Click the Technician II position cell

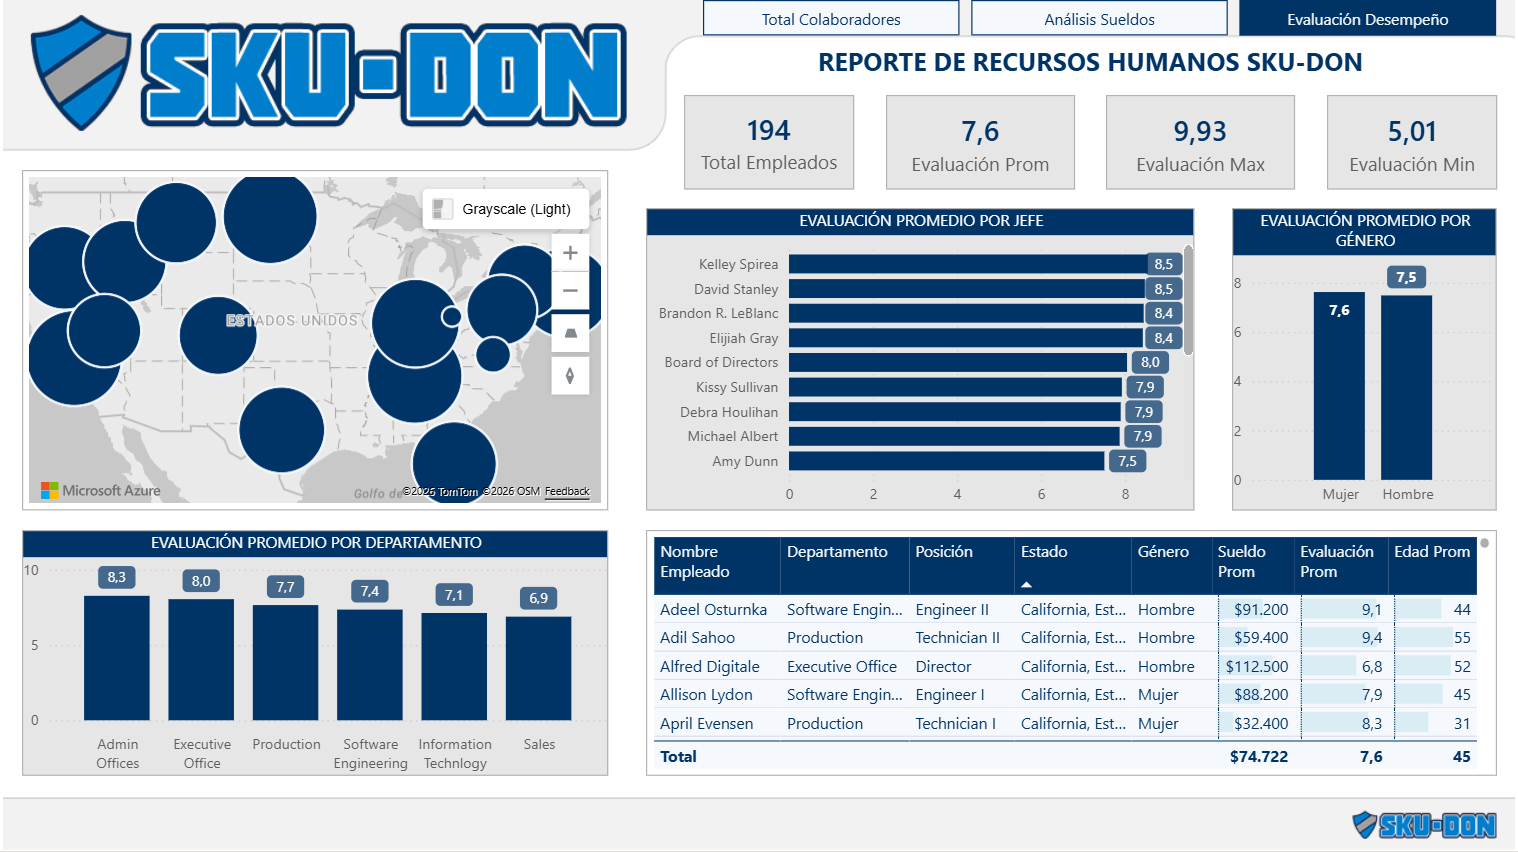click(957, 637)
